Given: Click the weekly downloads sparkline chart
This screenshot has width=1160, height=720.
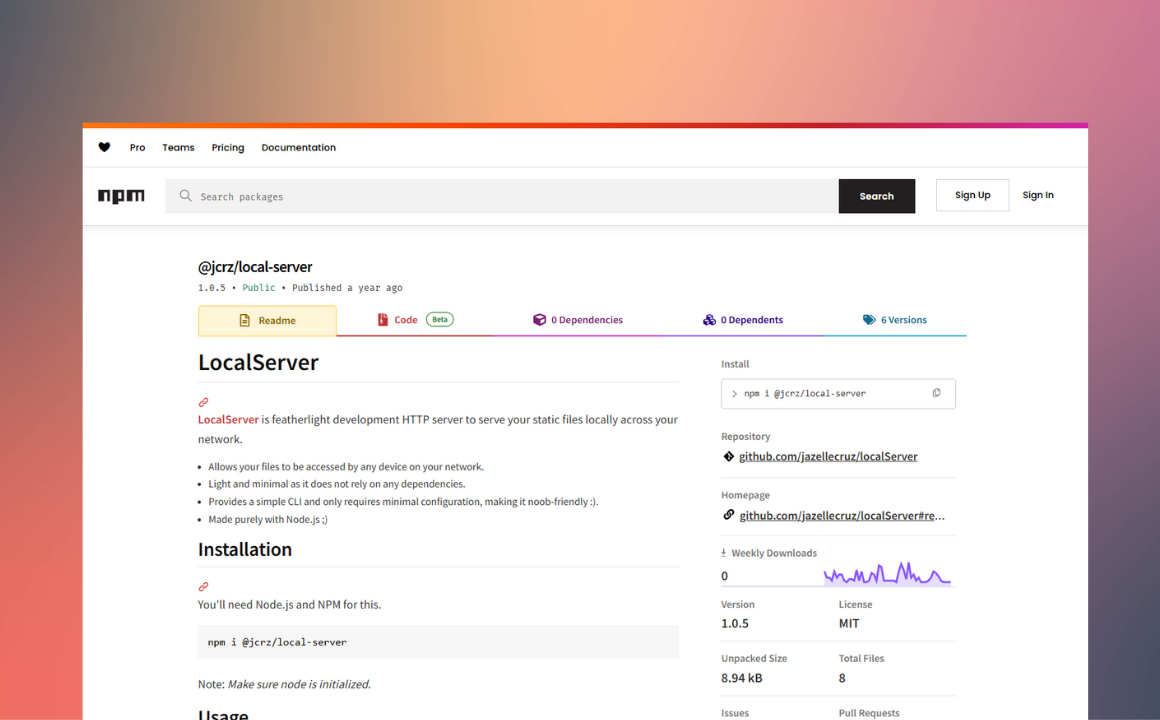Looking at the screenshot, I should tap(886, 574).
